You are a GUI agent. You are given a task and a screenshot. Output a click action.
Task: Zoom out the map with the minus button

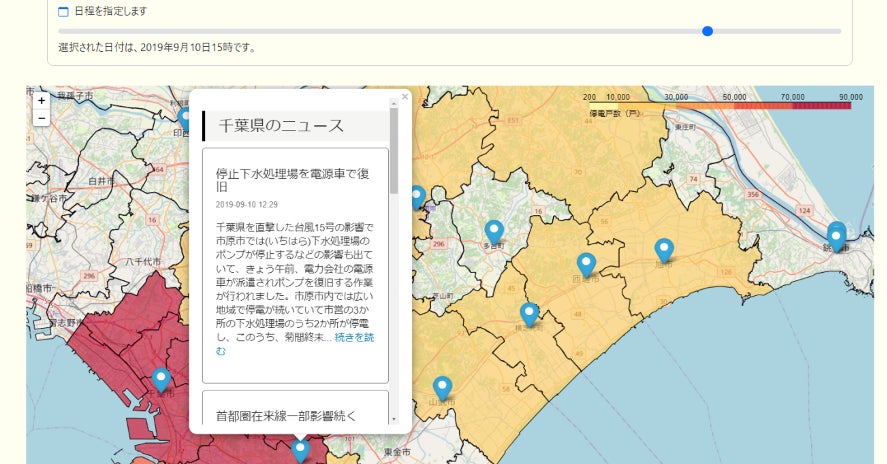pyautogui.click(x=41, y=118)
